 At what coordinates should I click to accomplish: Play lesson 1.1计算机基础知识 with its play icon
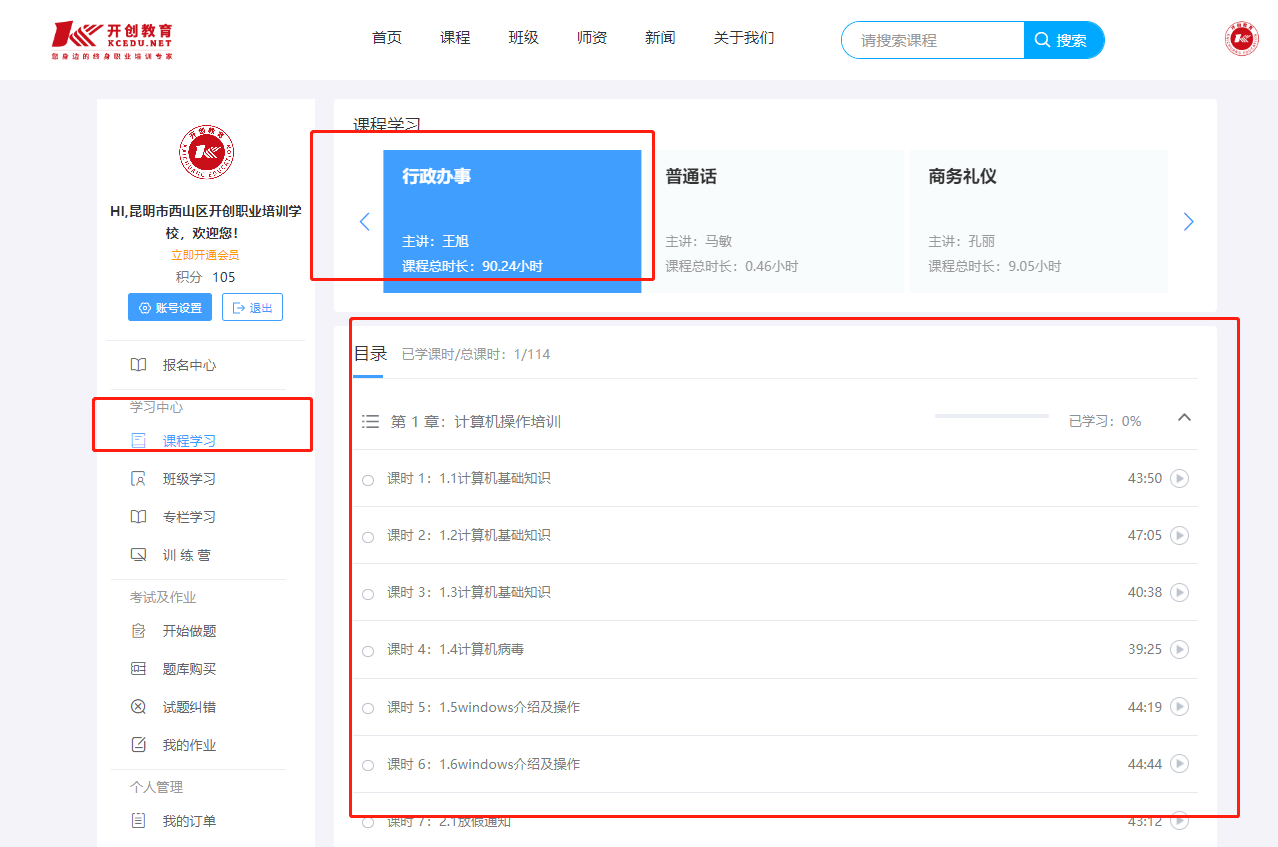tap(1180, 478)
